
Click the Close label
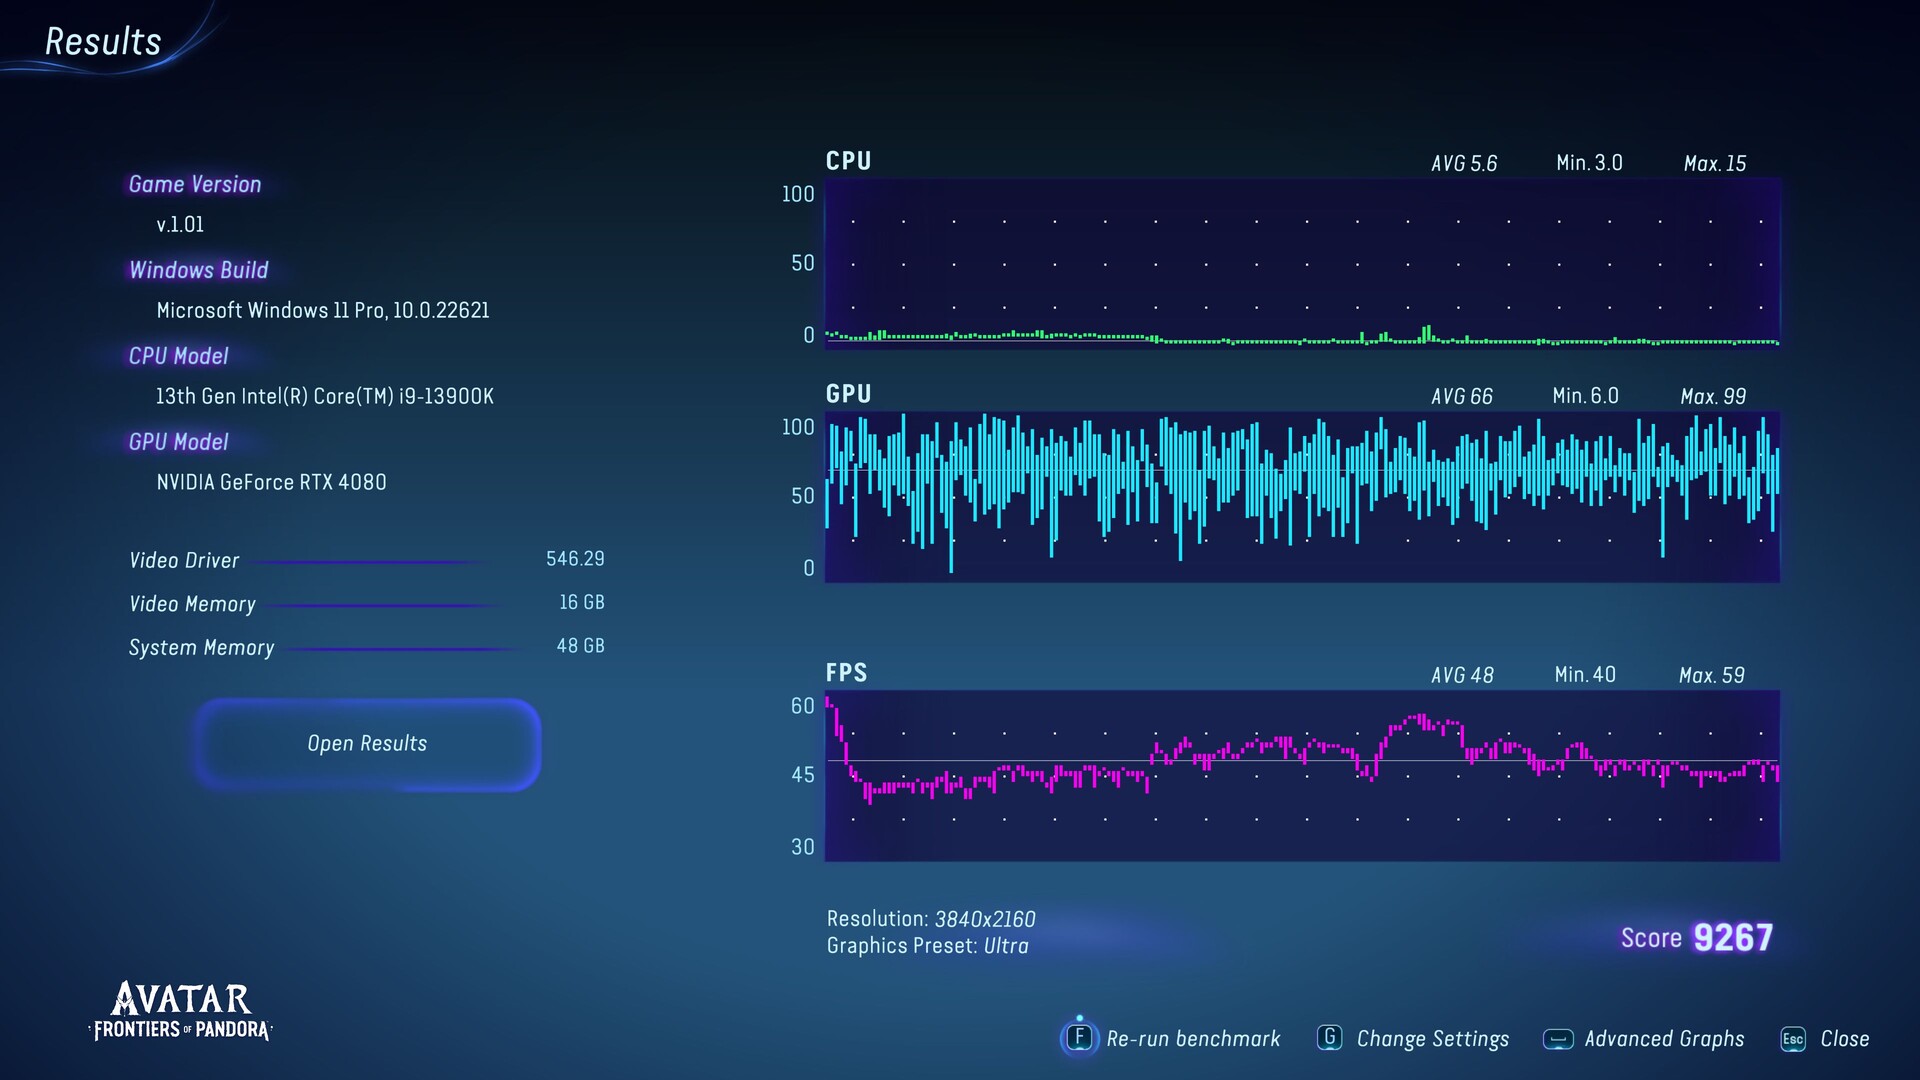click(1844, 1039)
